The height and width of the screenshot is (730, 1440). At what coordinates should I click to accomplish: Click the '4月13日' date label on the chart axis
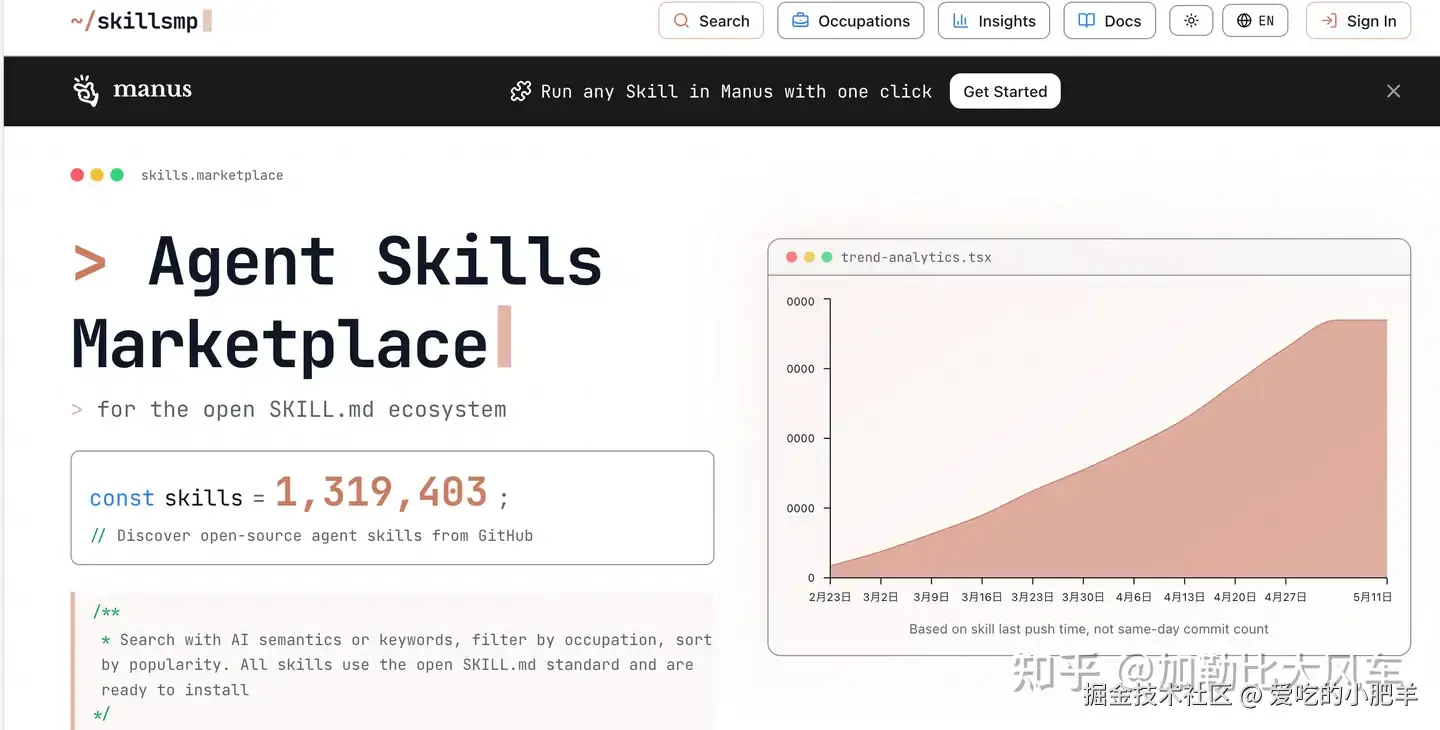1184,597
